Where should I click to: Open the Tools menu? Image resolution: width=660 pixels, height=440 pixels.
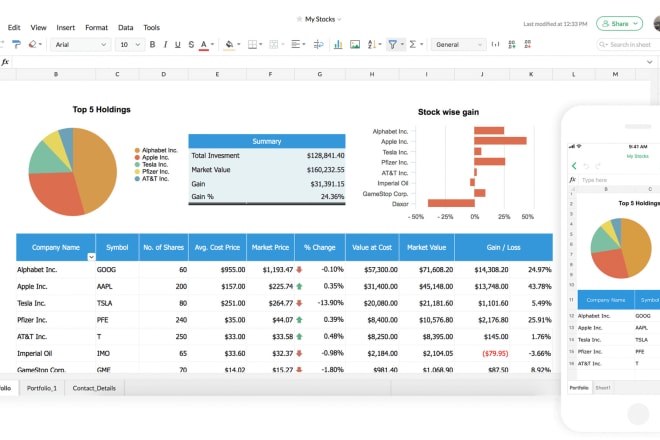coord(152,27)
